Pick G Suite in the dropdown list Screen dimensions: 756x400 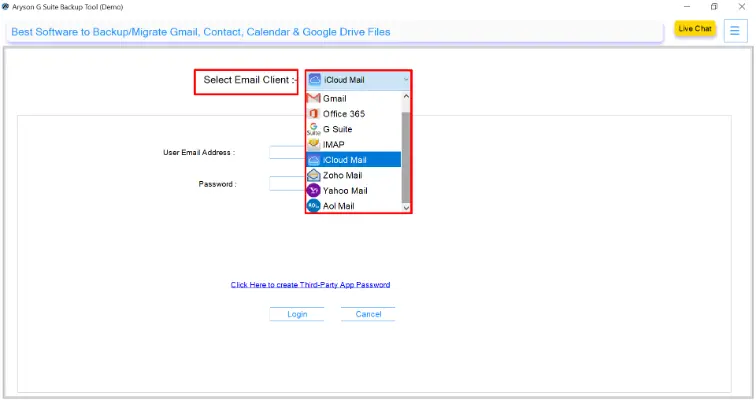pos(354,129)
